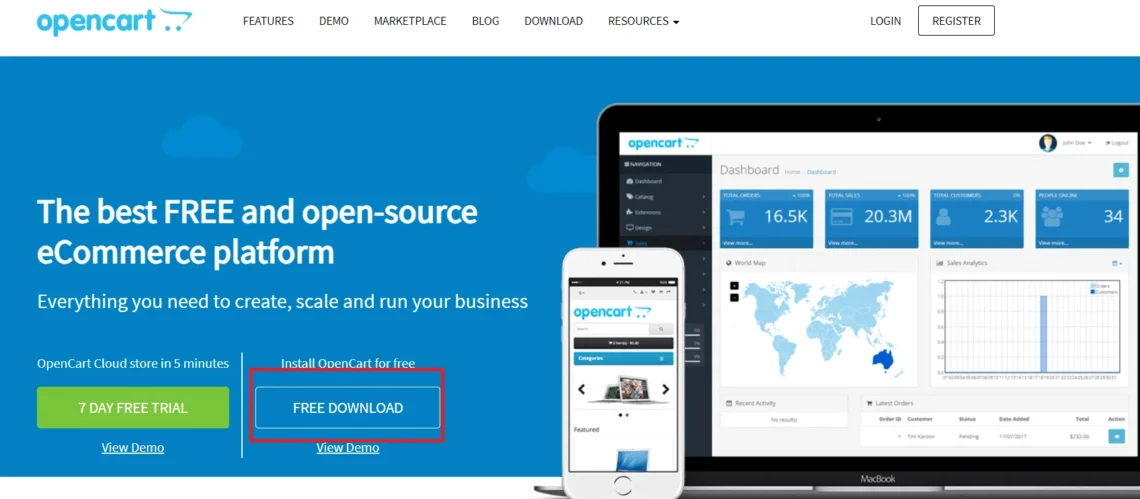
Task: Start the 7 DAY FREE TRIAL
Action: (x=133, y=407)
